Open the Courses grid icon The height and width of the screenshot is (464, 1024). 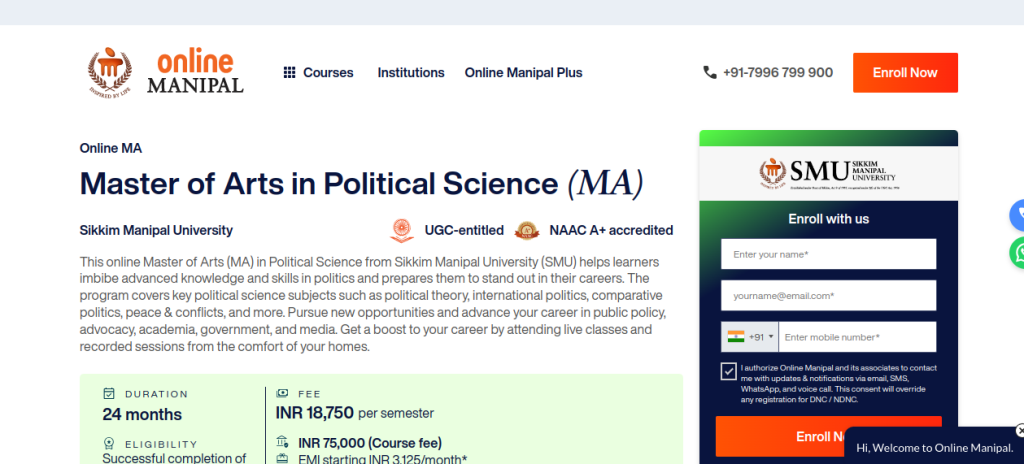tap(289, 73)
